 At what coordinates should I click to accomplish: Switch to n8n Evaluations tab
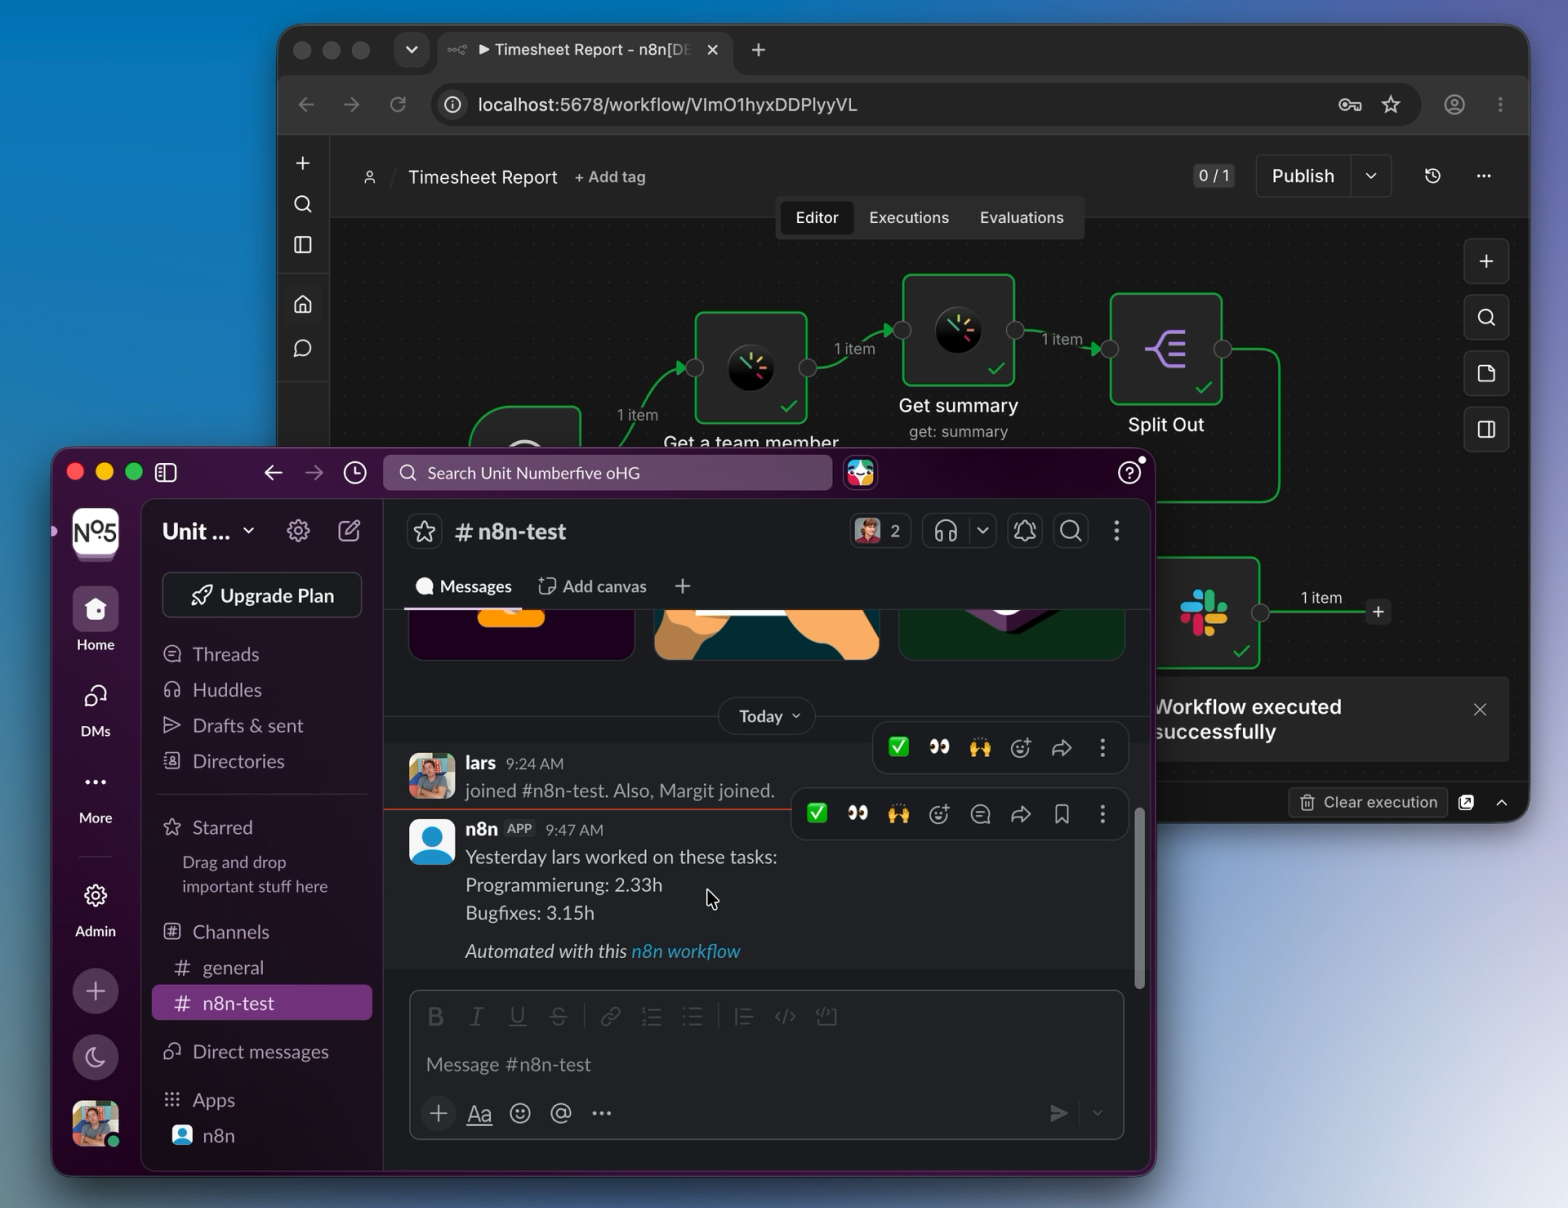(1021, 217)
